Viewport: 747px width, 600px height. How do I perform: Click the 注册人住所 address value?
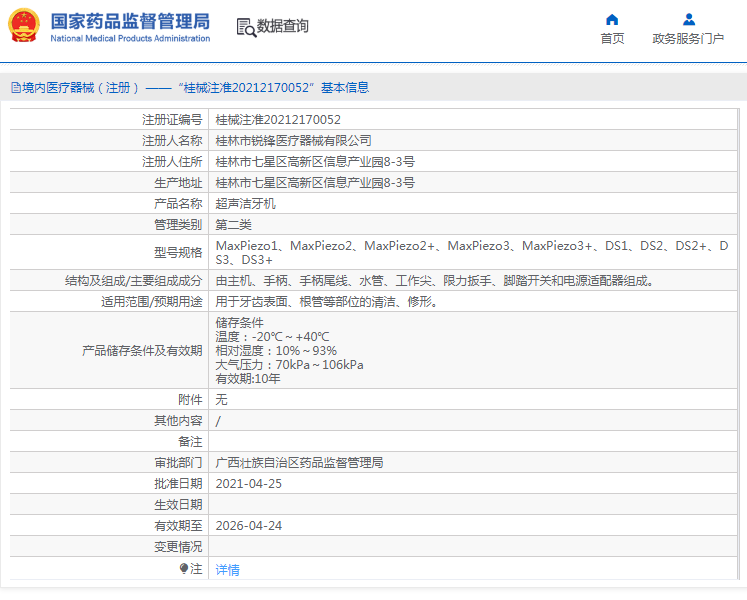point(315,162)
